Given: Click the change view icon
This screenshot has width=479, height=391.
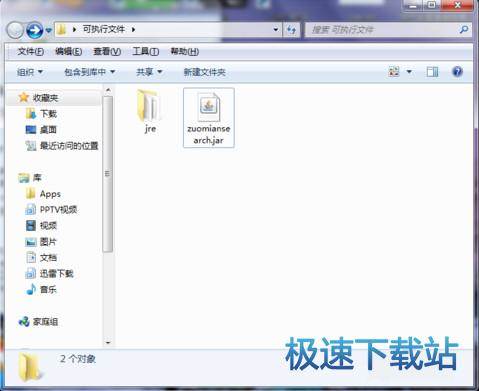Looking at the screenshot, I should click(x=394, y=72).
